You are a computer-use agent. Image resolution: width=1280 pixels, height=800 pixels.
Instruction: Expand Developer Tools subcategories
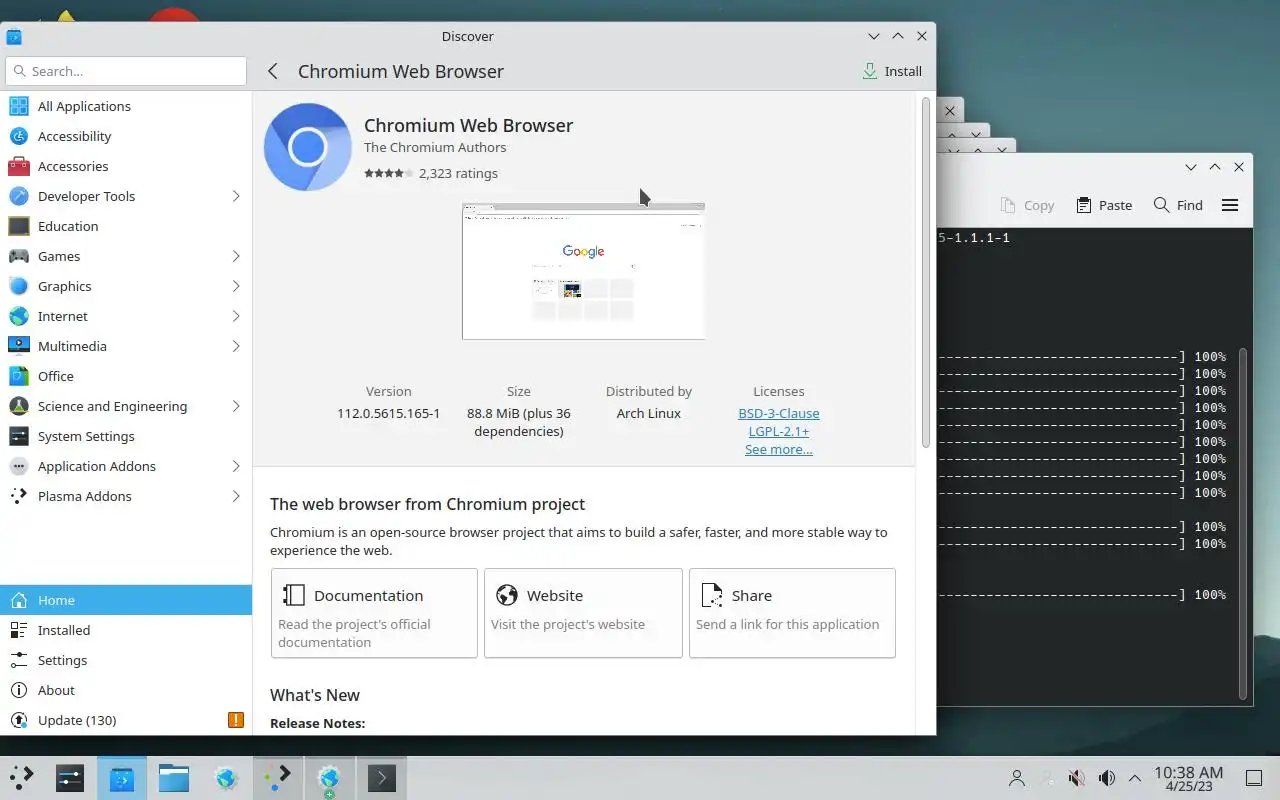coord(236,196)
